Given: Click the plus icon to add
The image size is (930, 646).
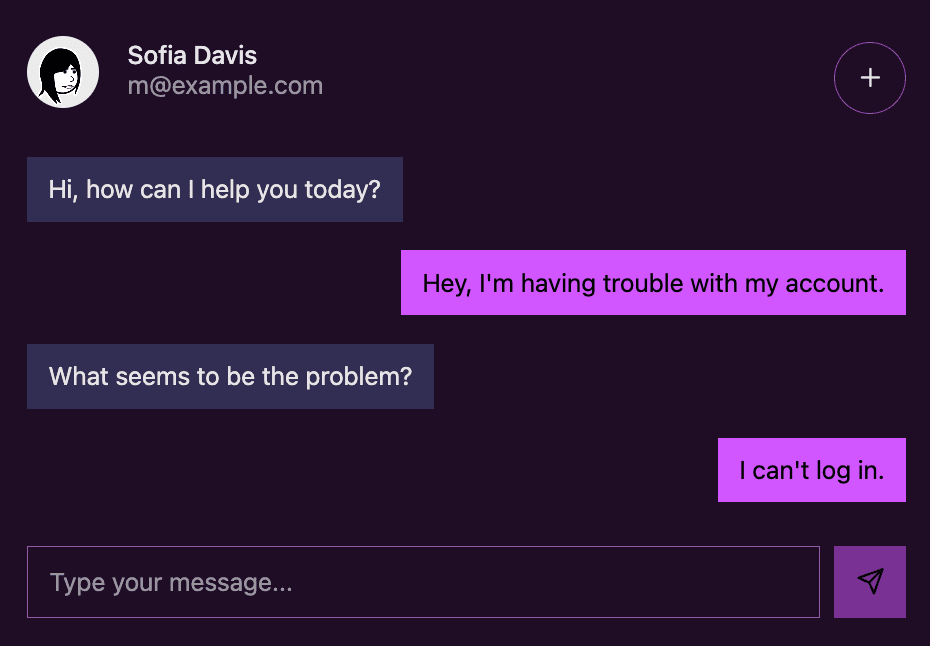Looking at the screenshot, I should [870, 78].
